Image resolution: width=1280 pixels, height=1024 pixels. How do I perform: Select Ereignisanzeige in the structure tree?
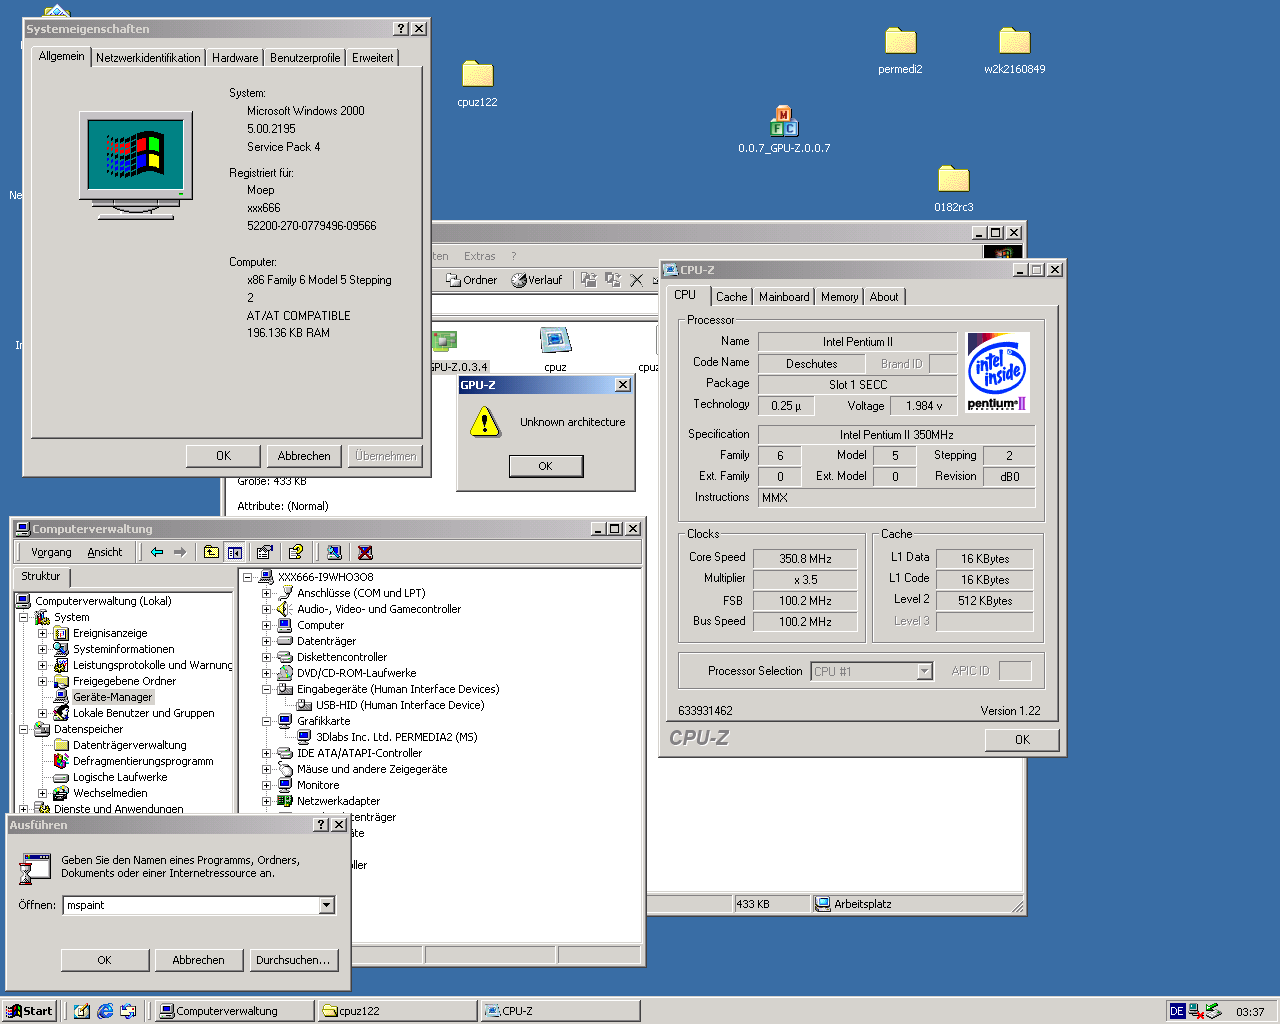(x=110, y=633)
